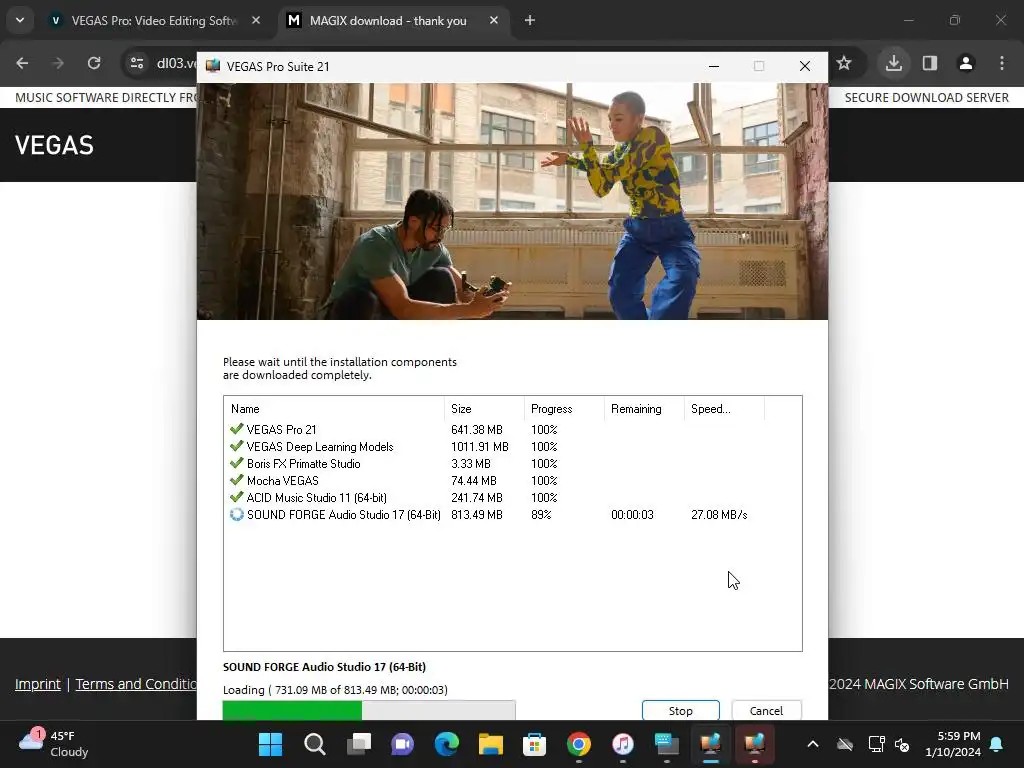Select Mocha VEGAS row

[513, 481]
